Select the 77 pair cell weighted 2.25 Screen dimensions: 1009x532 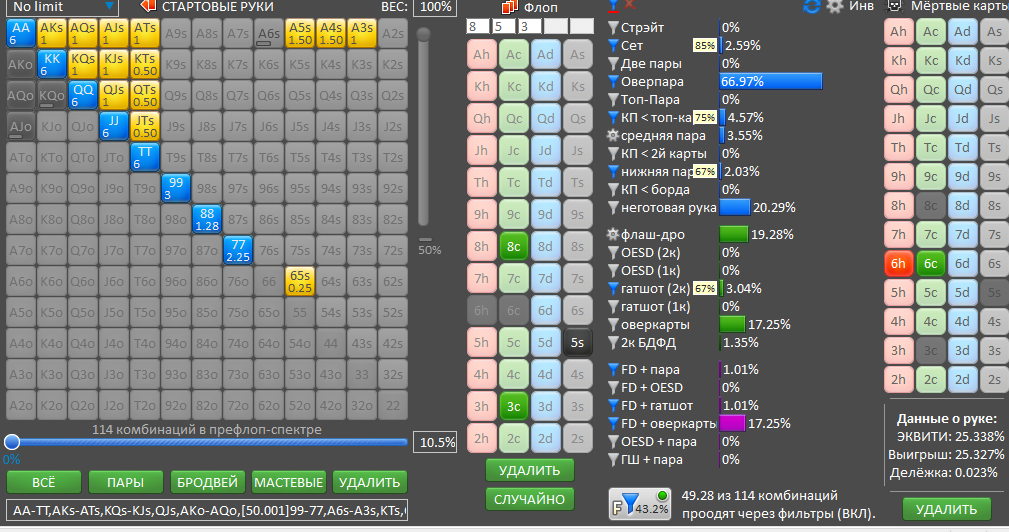point(238,250)
